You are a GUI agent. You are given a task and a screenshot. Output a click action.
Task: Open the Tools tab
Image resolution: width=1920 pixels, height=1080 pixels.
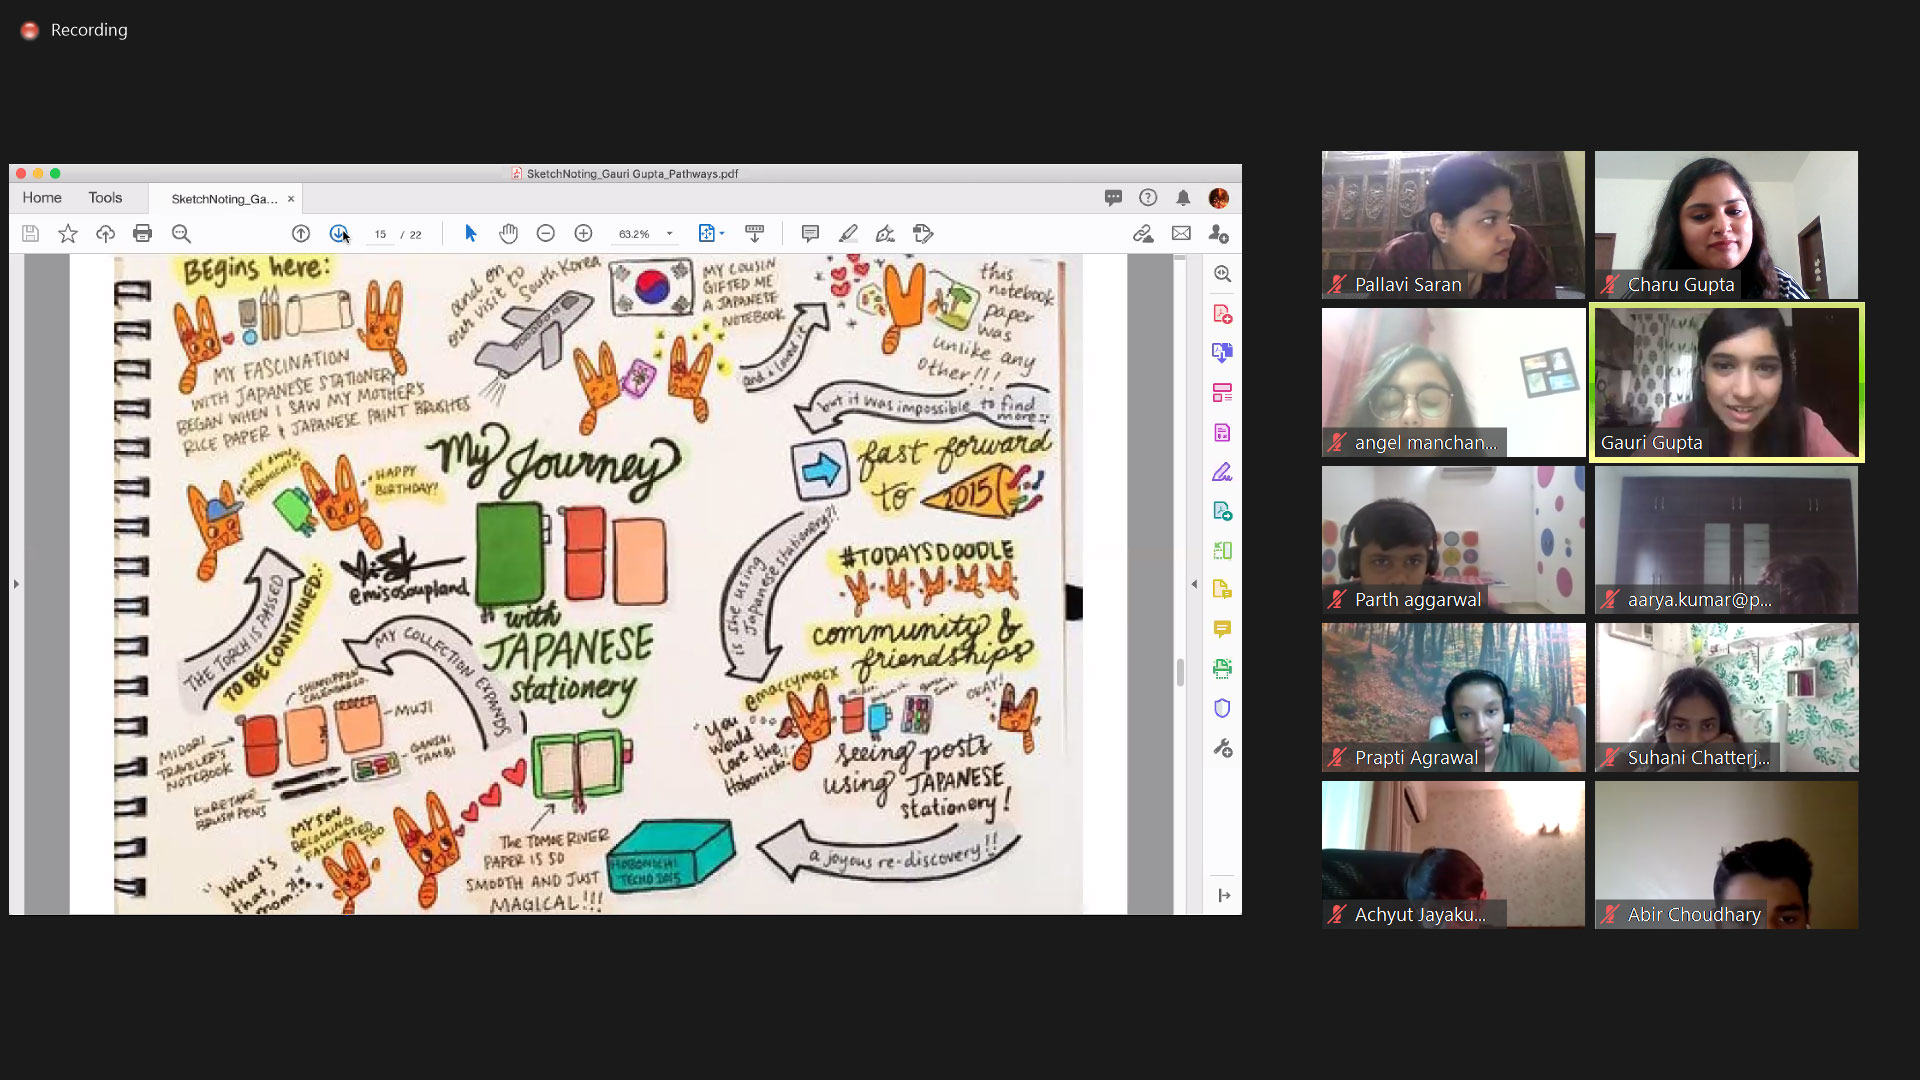pyautogui.click(x=105, y=198)
